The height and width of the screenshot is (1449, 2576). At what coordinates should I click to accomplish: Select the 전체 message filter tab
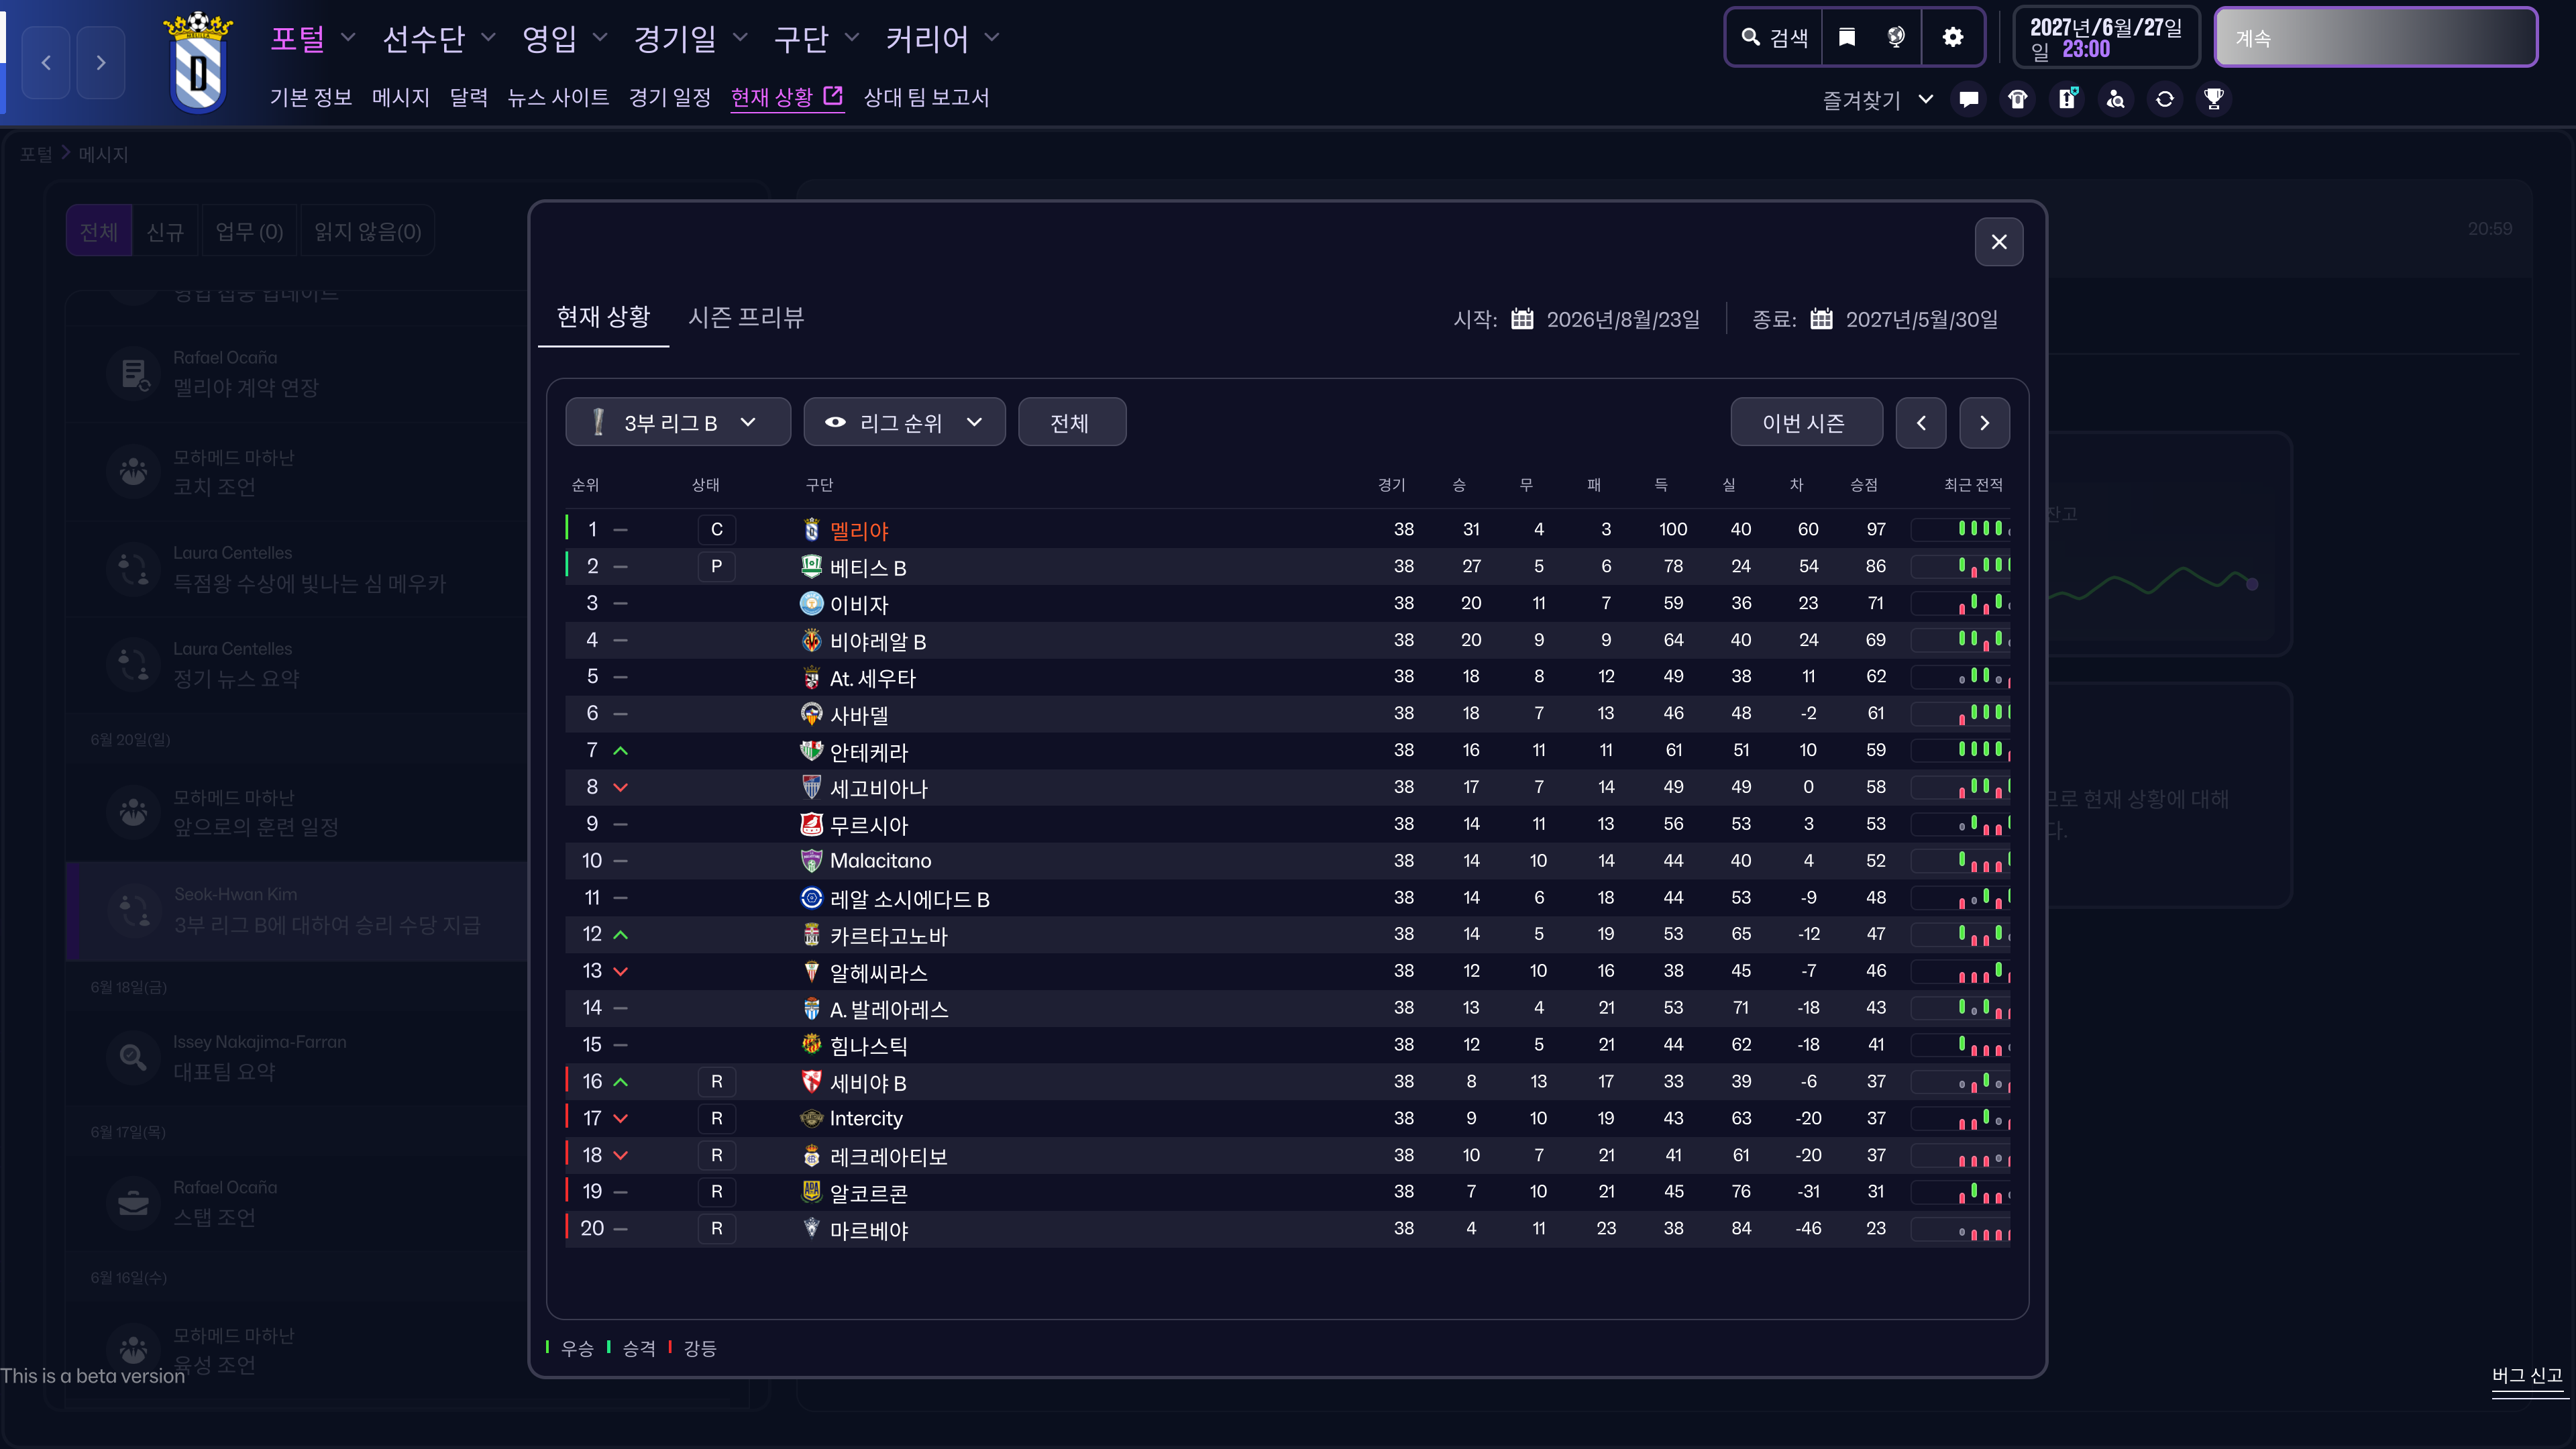tap(98, 232)
